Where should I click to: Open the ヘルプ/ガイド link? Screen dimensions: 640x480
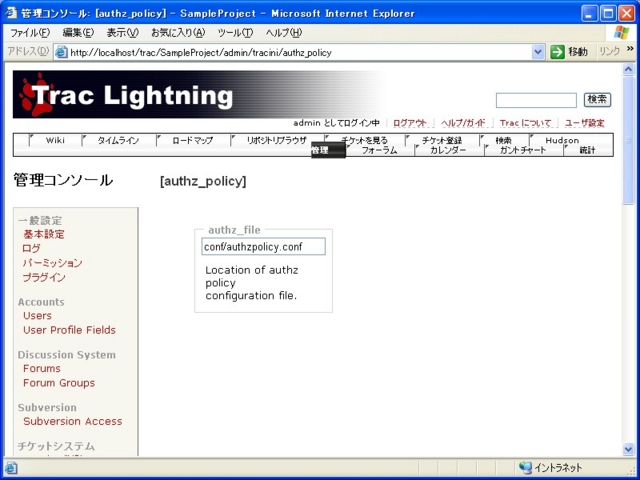point(463,123)
